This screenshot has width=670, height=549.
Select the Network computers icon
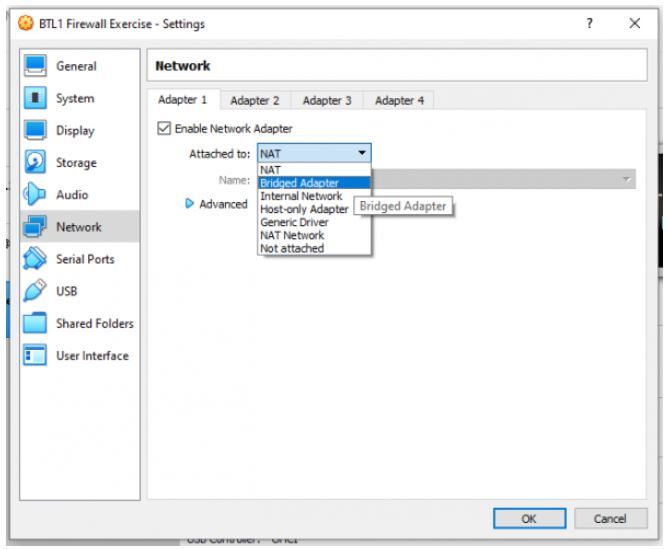point(35,226)
